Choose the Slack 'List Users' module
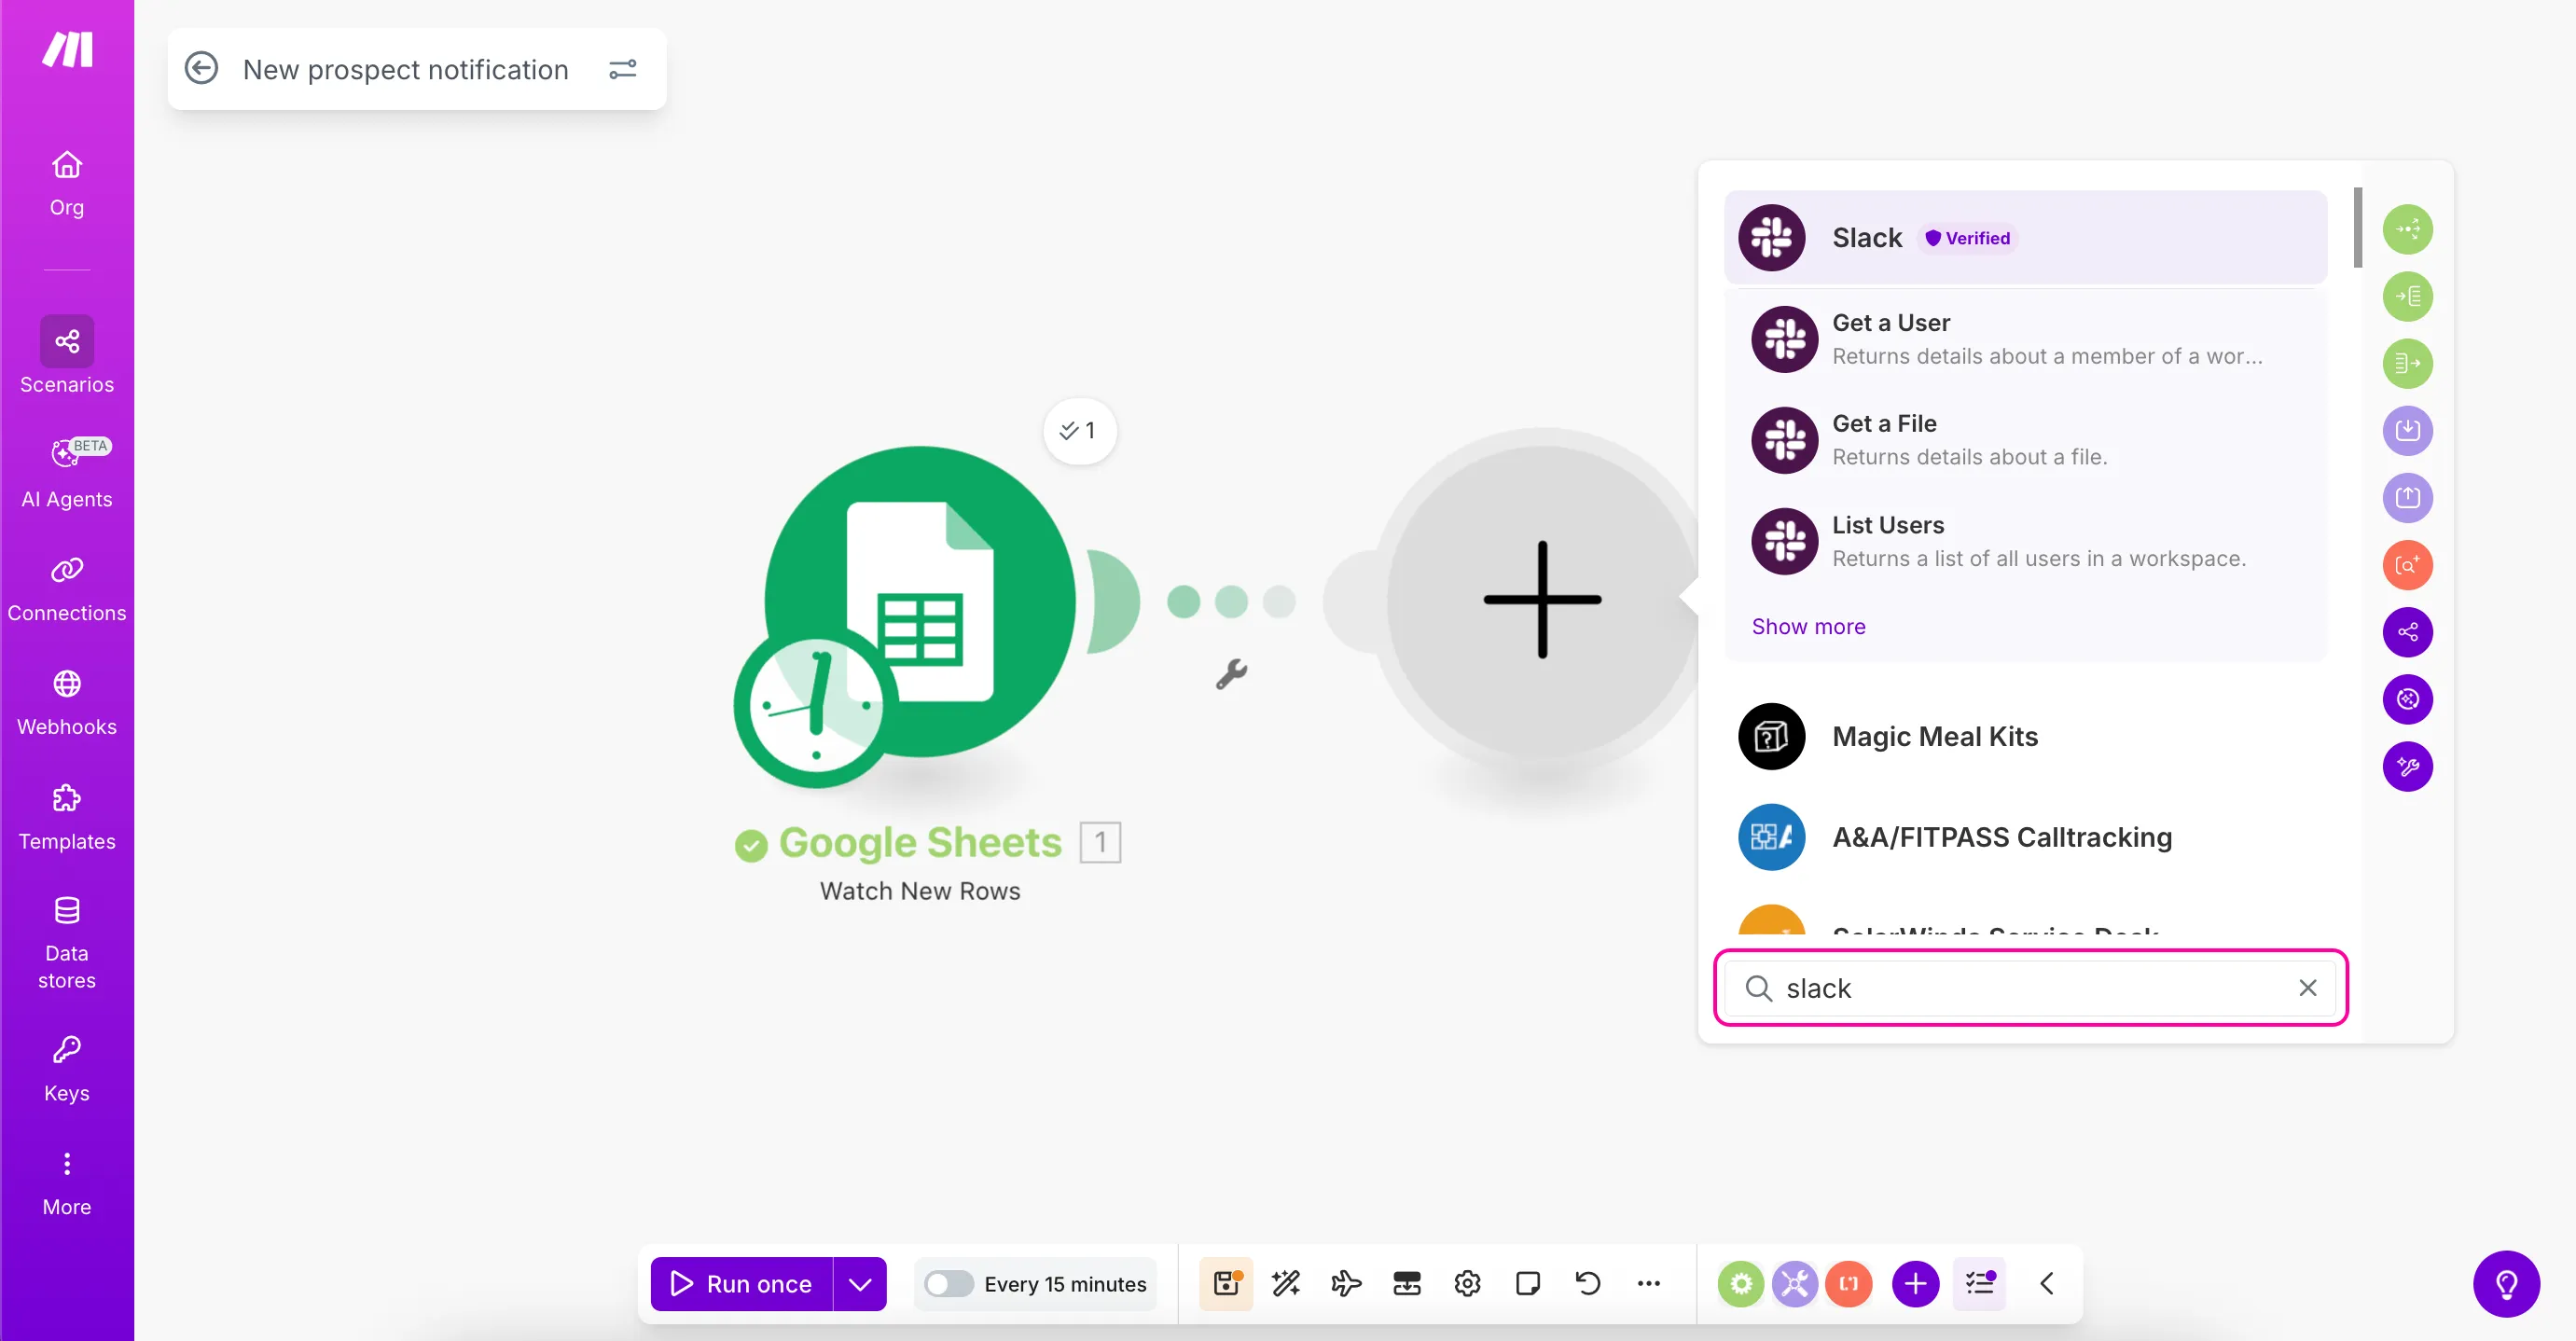Viewport: 2576px width, 1341px height. click(2025, 541)
